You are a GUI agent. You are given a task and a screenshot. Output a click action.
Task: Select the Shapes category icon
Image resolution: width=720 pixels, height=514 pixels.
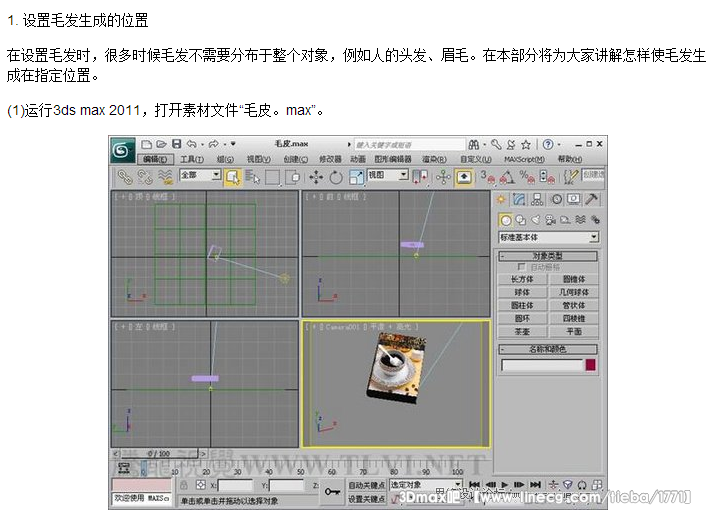[x=521, y=220]
